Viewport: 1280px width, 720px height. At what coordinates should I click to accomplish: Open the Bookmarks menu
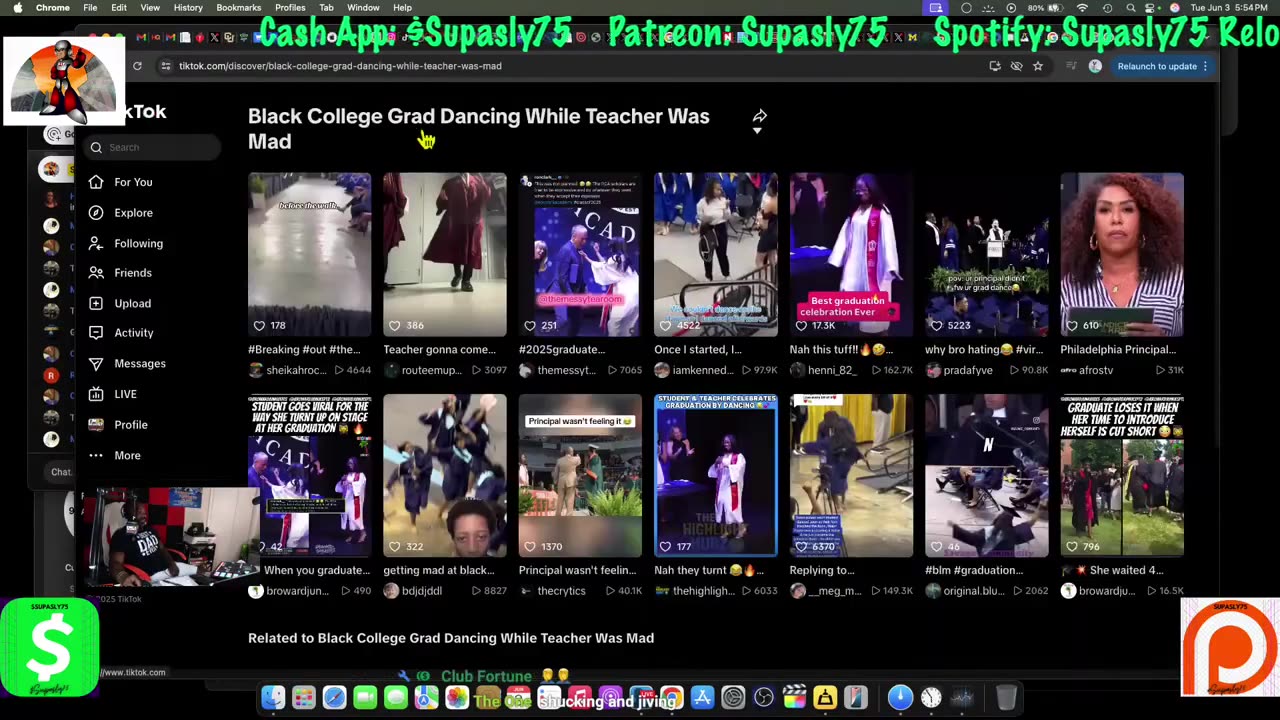point(239,7)
